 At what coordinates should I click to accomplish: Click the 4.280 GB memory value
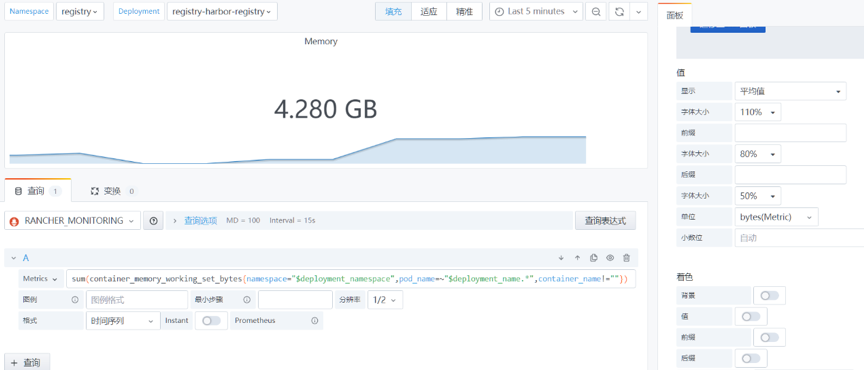tap(326, 109)
